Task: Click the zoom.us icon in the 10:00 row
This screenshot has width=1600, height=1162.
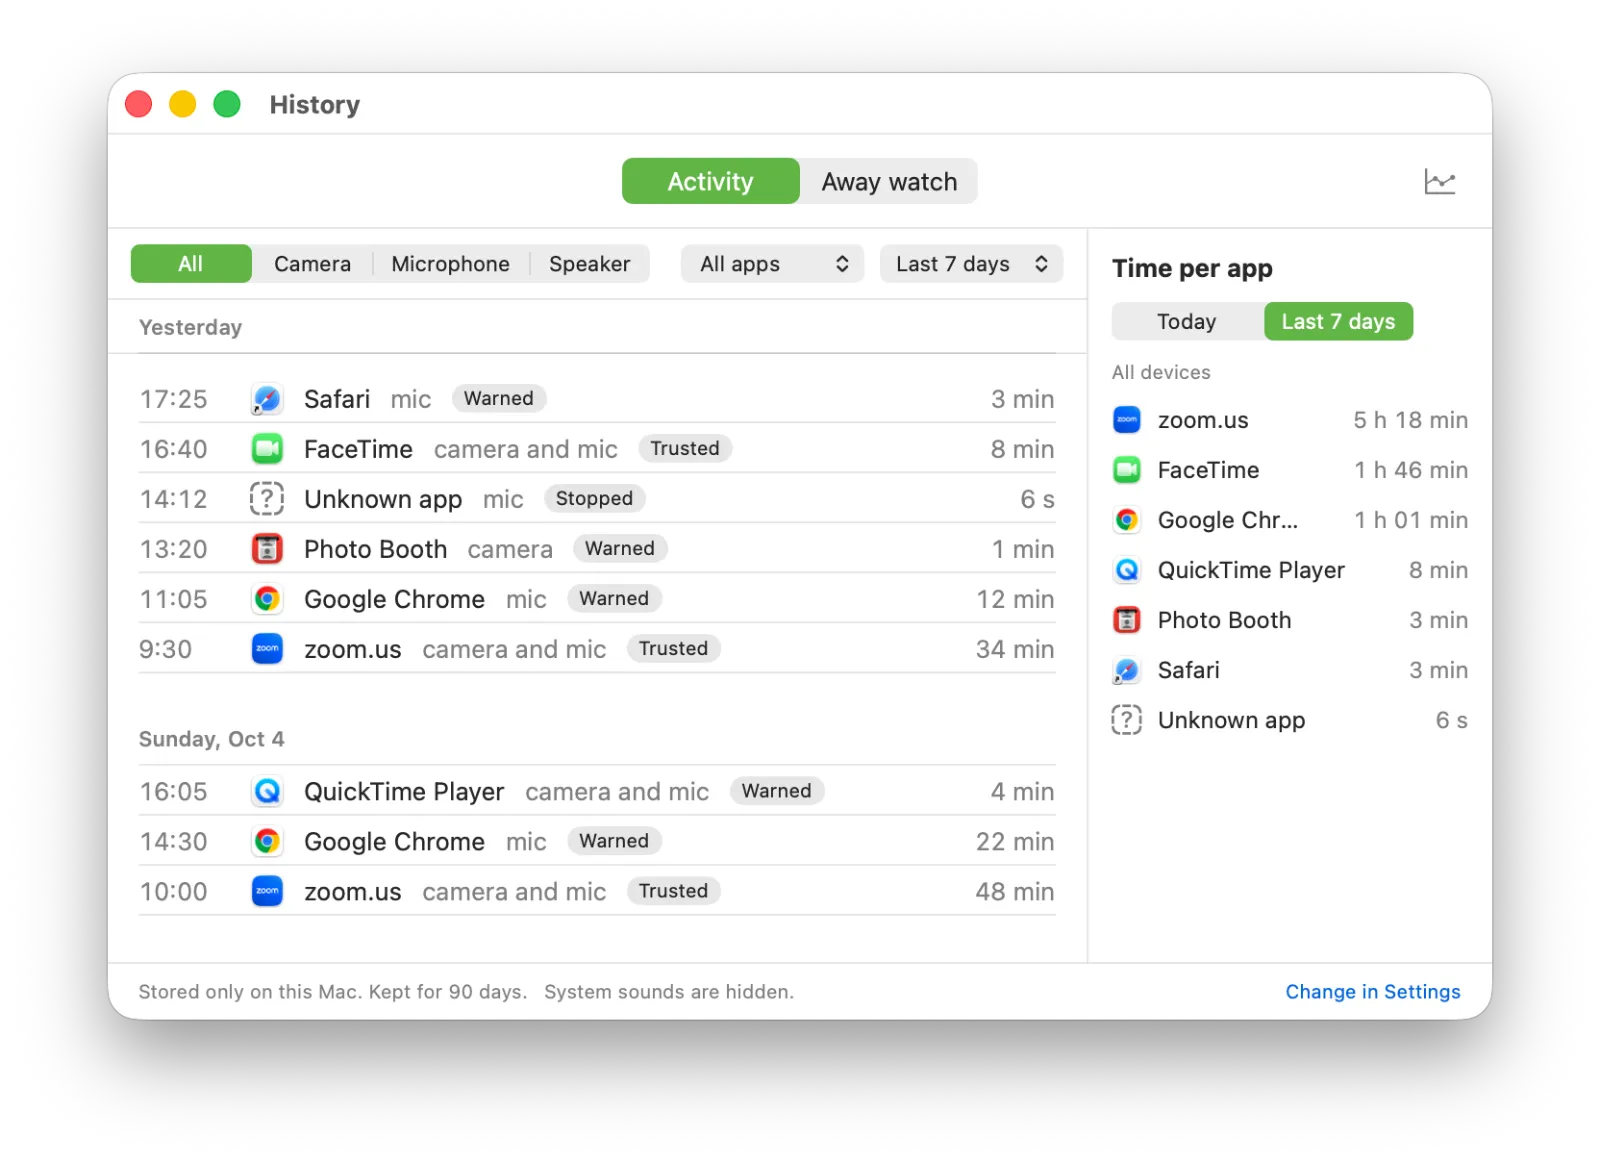Action: (x=267, y=892)
